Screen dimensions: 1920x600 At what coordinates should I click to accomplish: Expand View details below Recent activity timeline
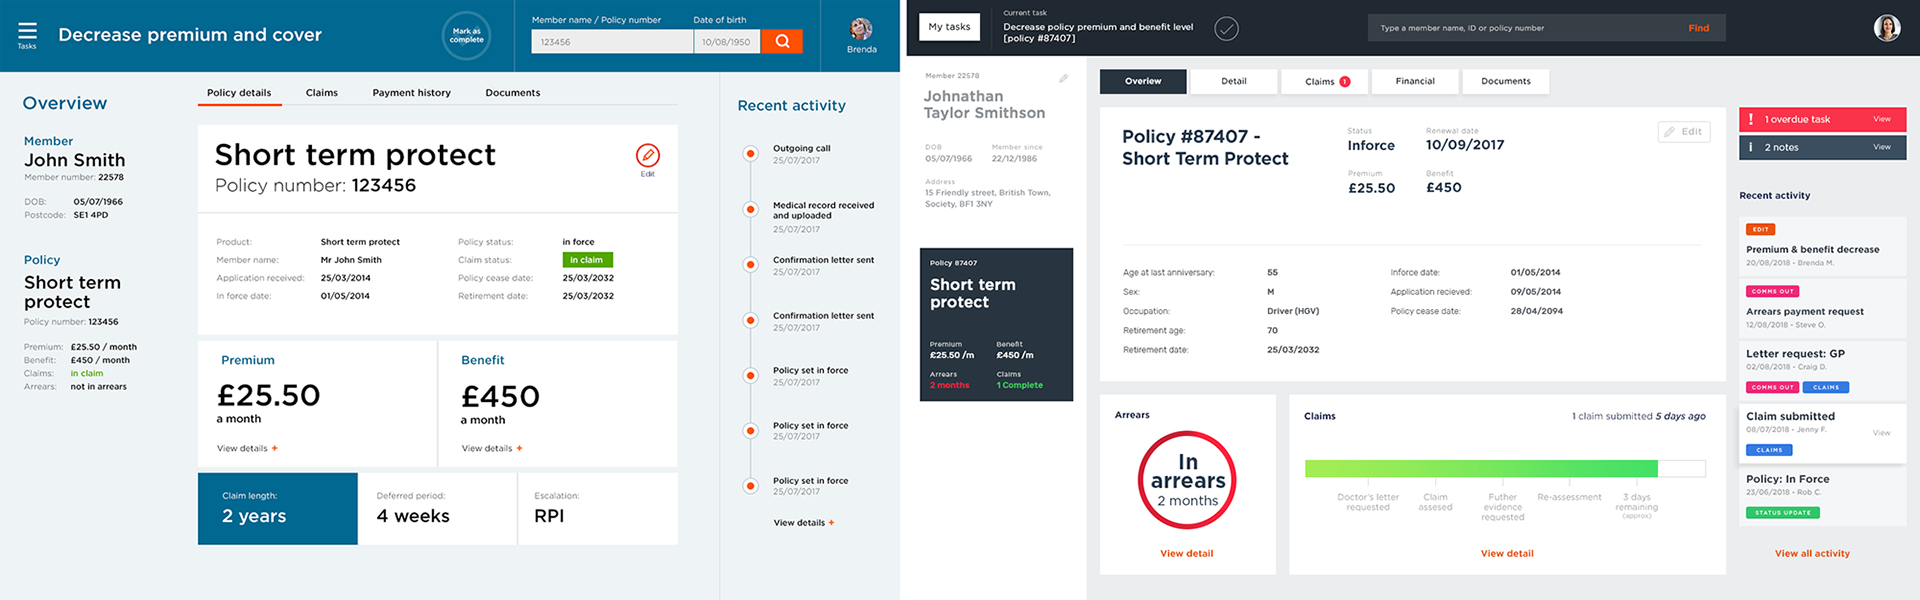pyautogui.click(x=804, y=523)
